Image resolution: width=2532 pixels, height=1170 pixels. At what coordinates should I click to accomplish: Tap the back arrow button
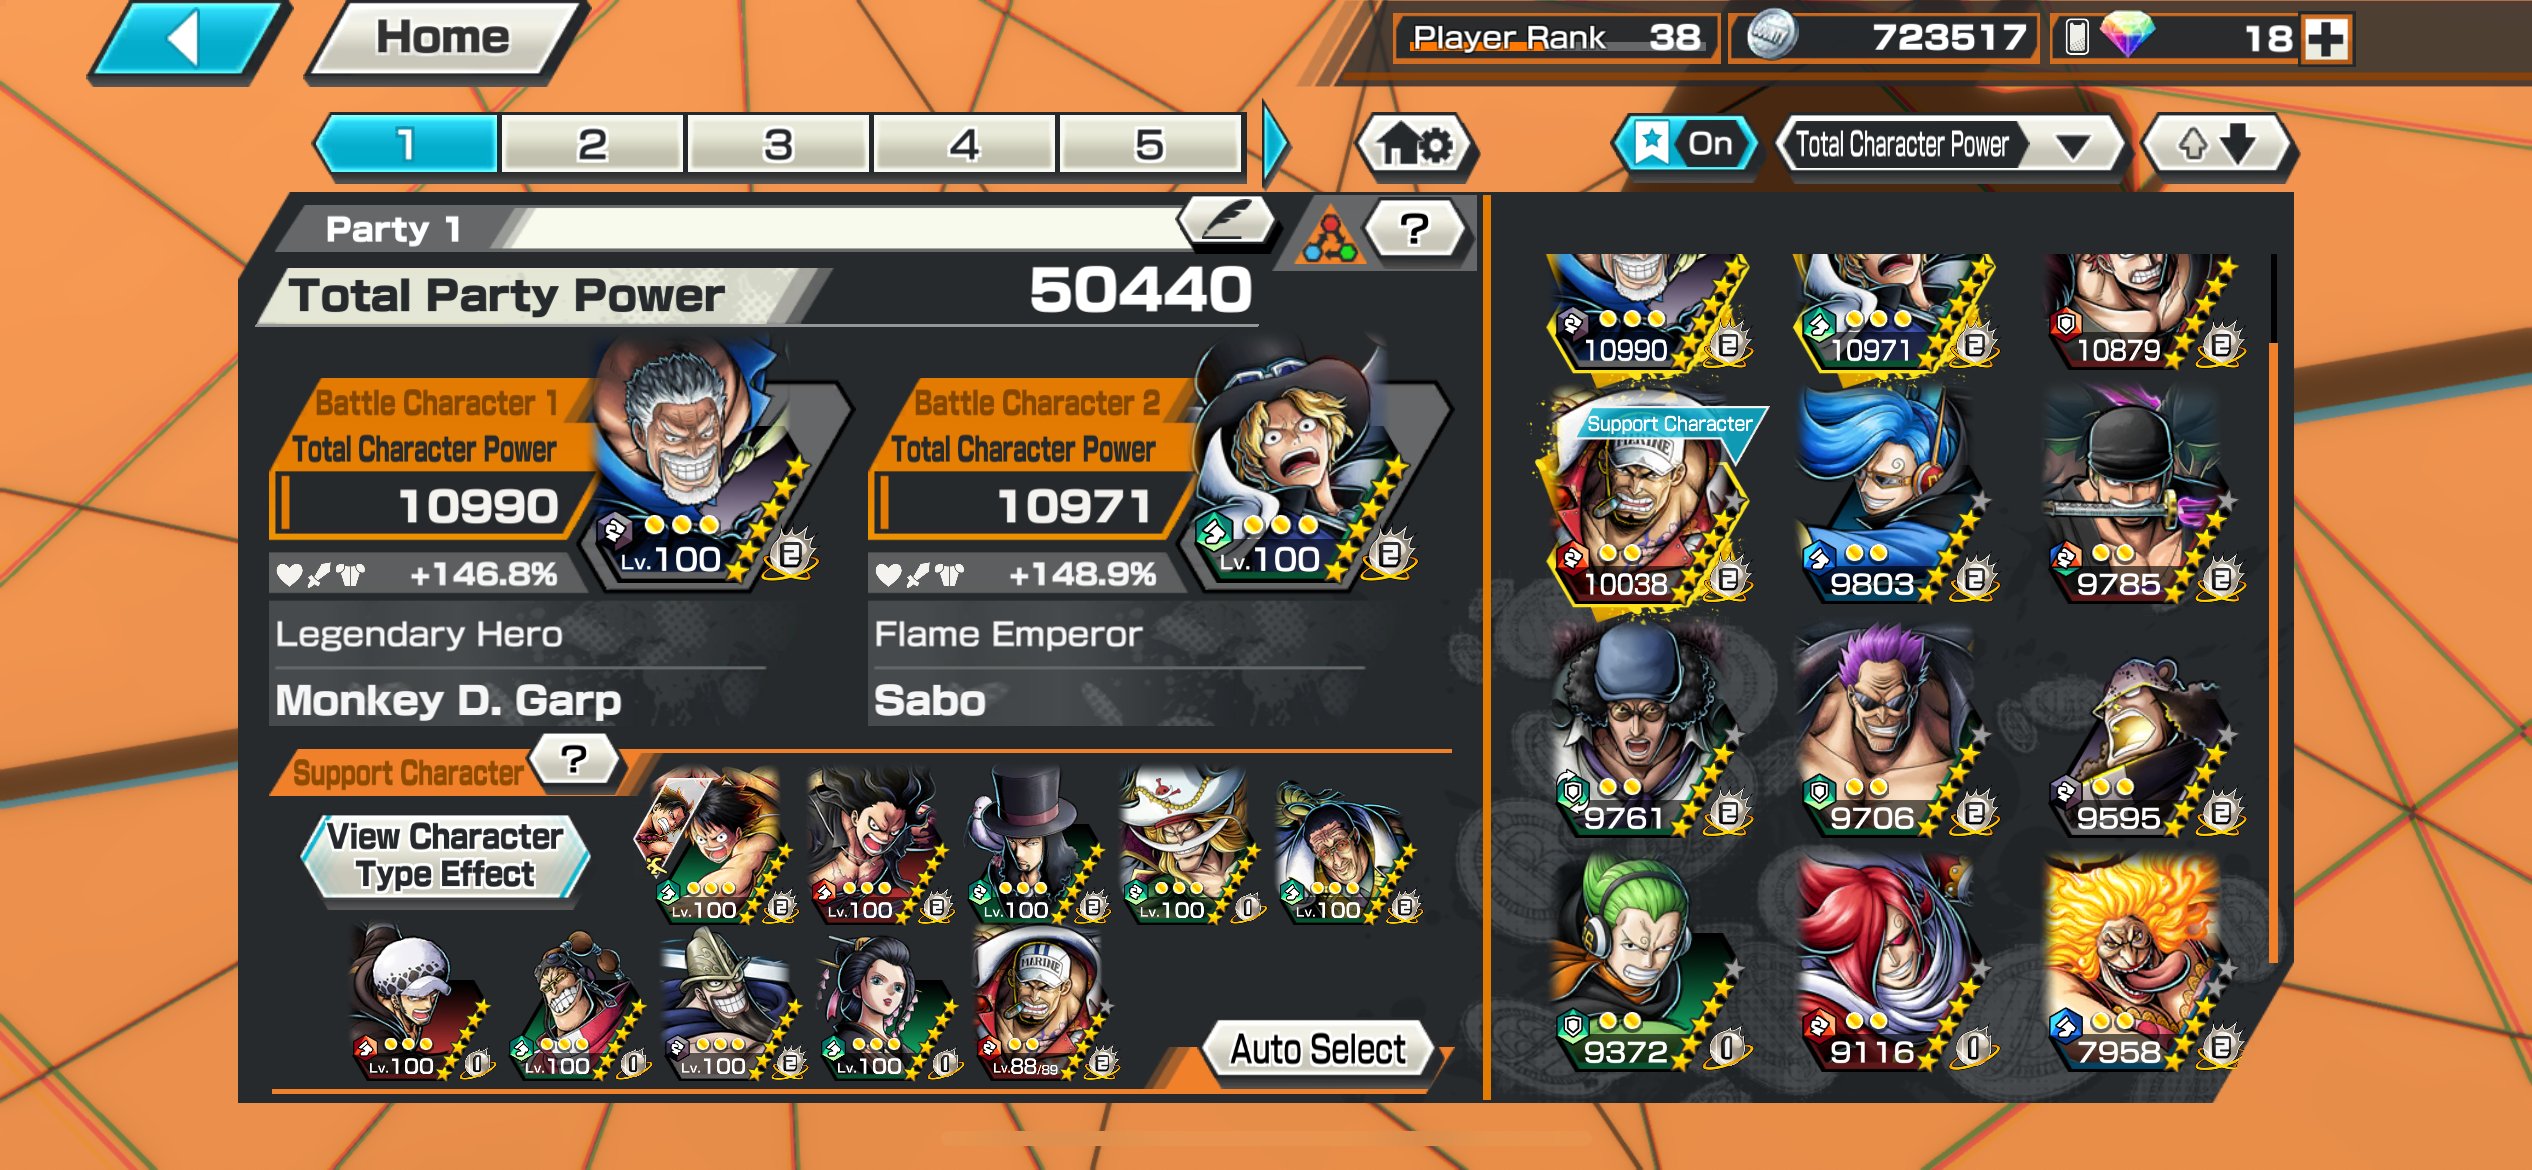coord(187,40)
